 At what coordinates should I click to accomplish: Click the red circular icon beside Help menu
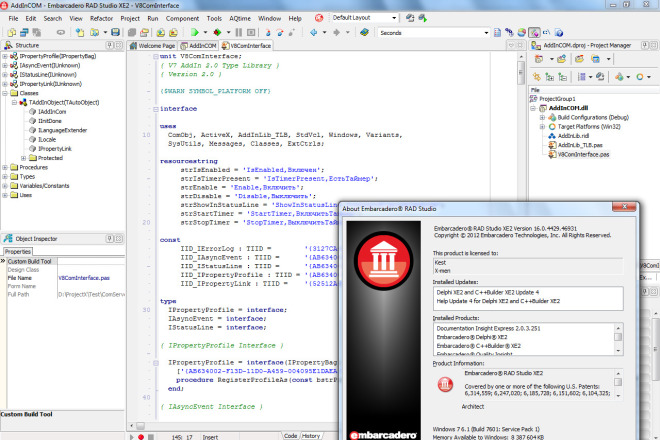(319, 18)
